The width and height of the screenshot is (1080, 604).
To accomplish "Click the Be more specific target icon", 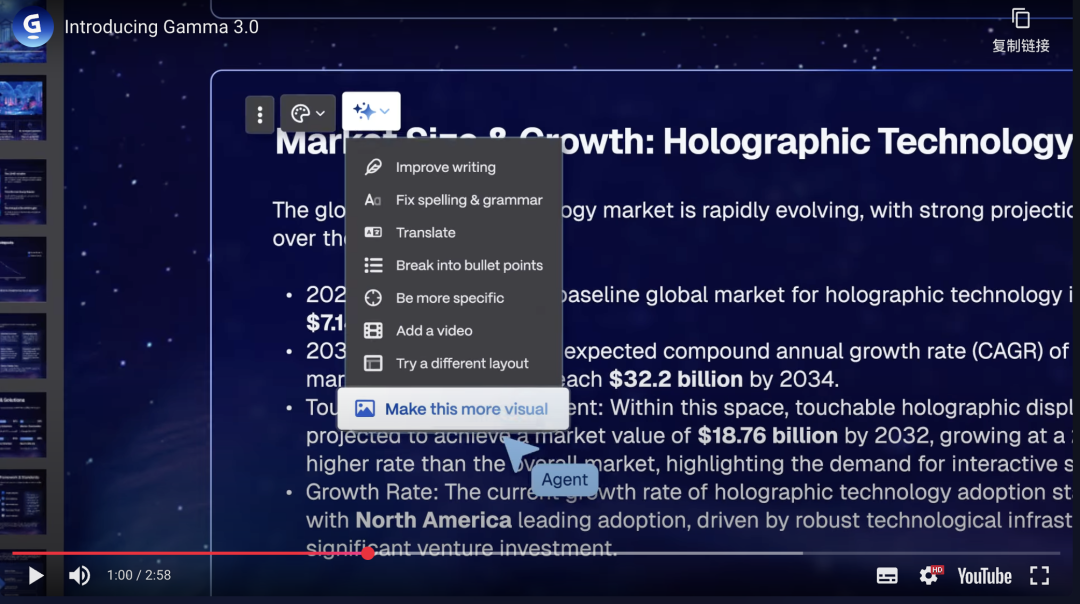I will pyautogui.click(x=373, y=298).
